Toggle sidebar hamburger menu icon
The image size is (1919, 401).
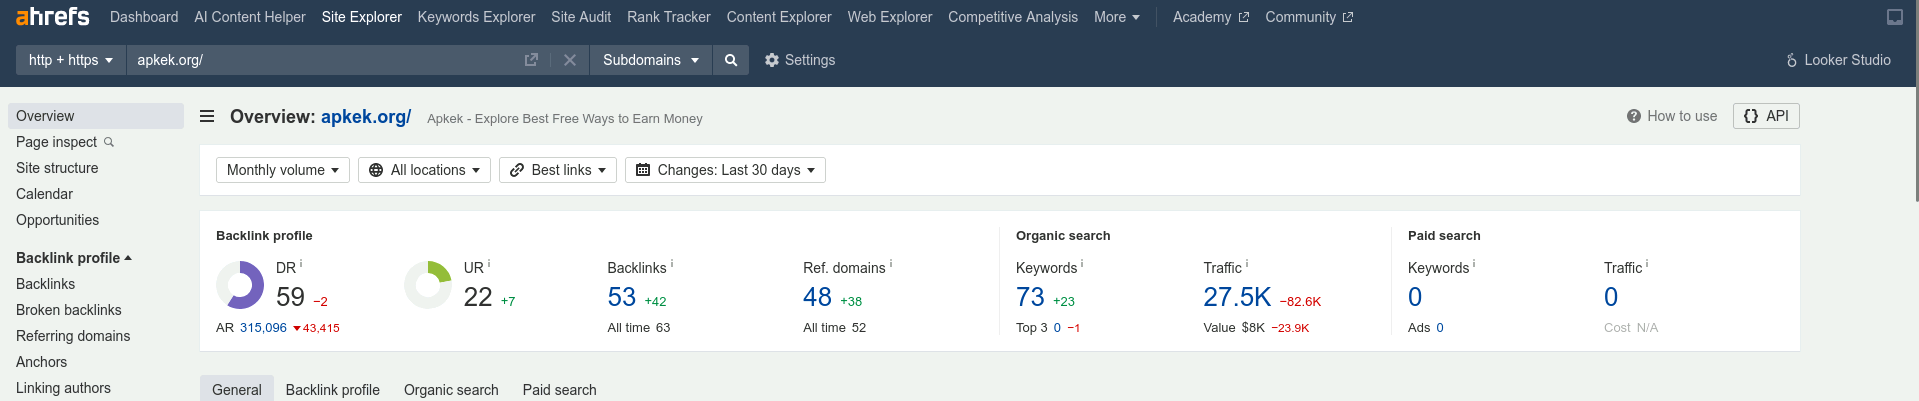pyautogui.click(x=207, y=116)
